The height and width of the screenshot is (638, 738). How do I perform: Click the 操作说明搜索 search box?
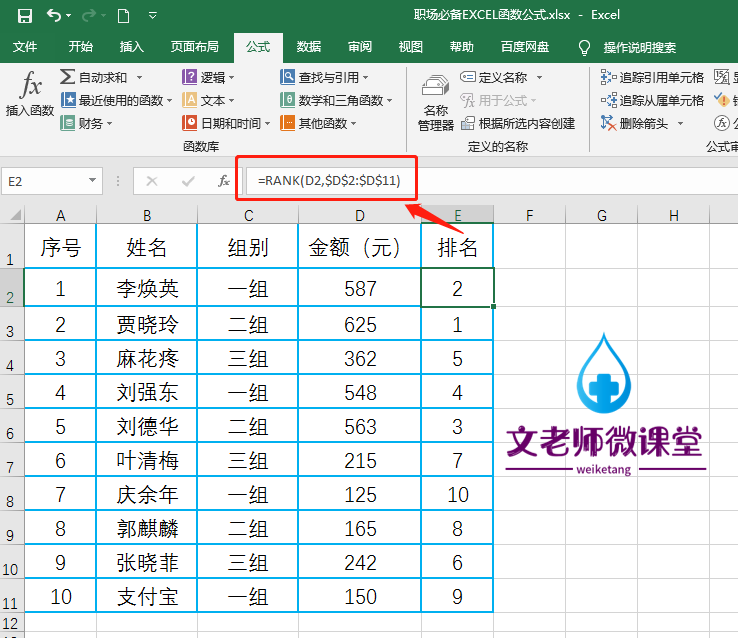[640, 48]
